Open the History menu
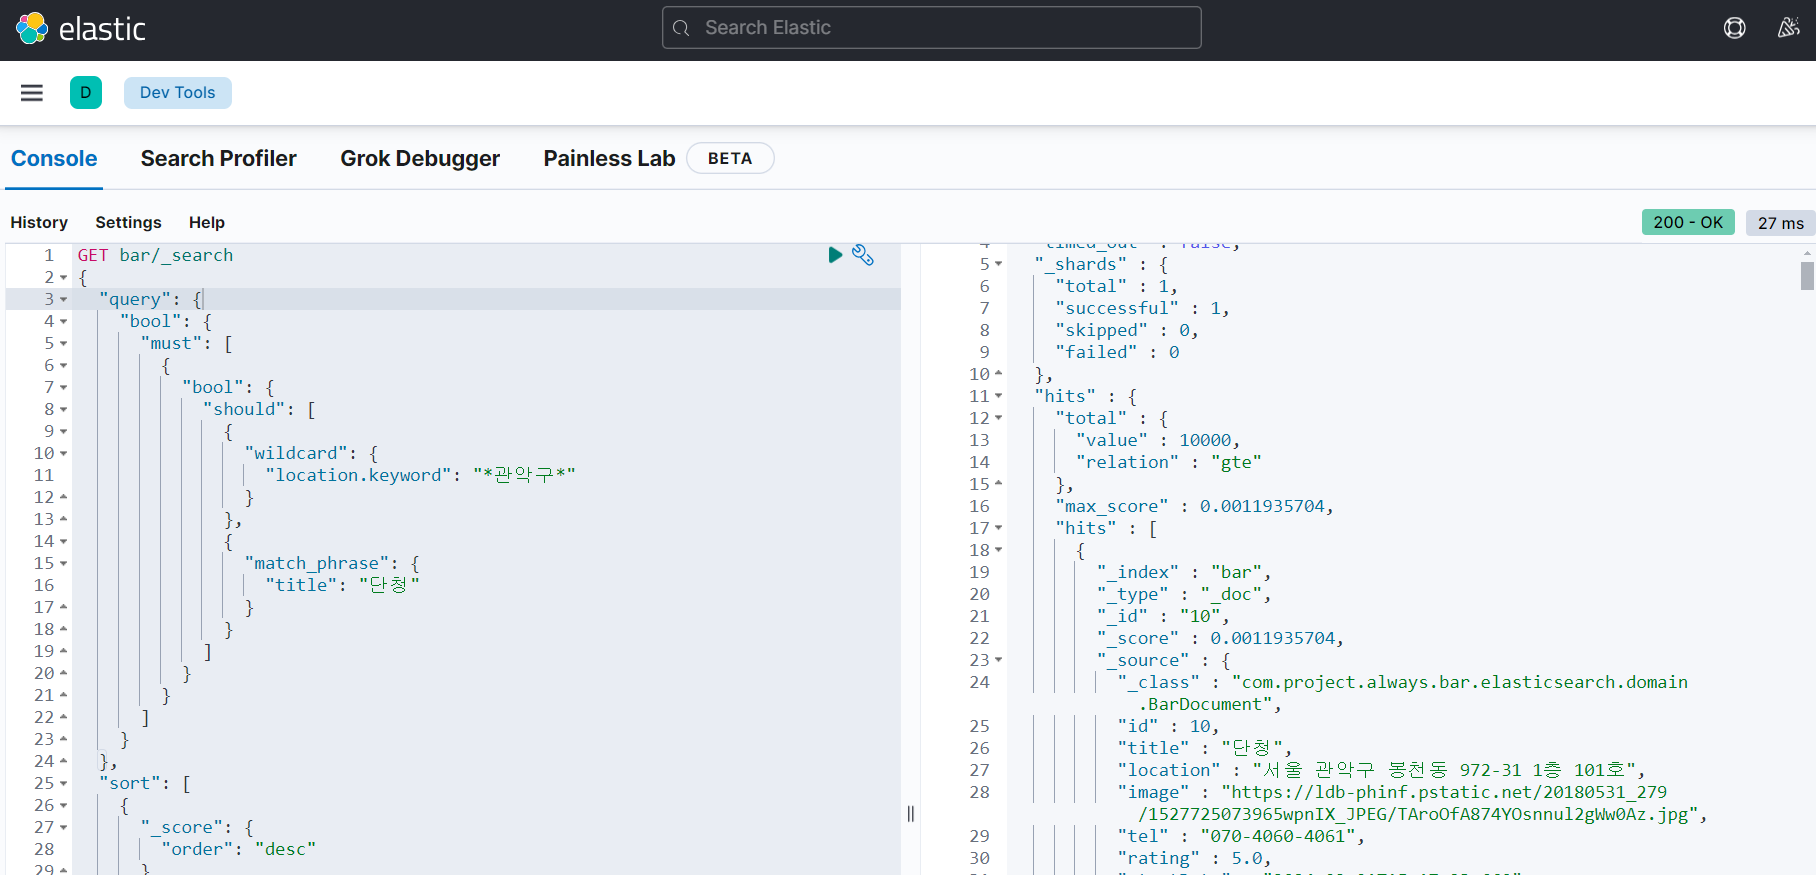The height and width of the screenshot is (875, 1816). coord(39,223)
